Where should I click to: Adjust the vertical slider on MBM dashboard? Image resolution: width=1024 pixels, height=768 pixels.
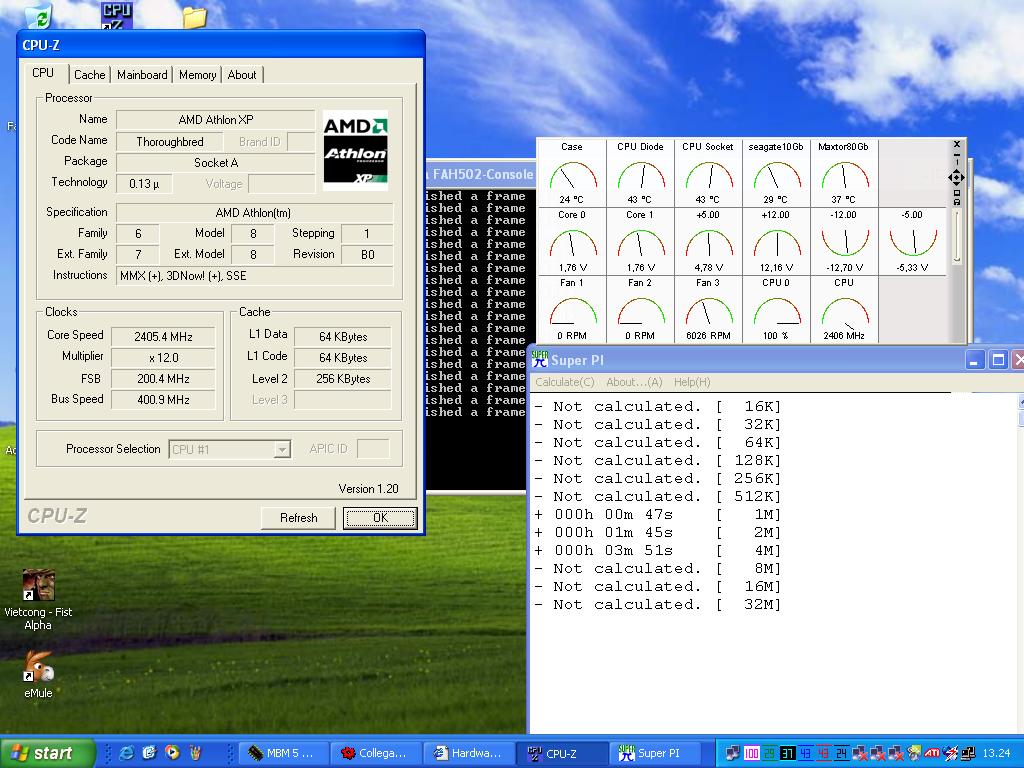(957, 237)
